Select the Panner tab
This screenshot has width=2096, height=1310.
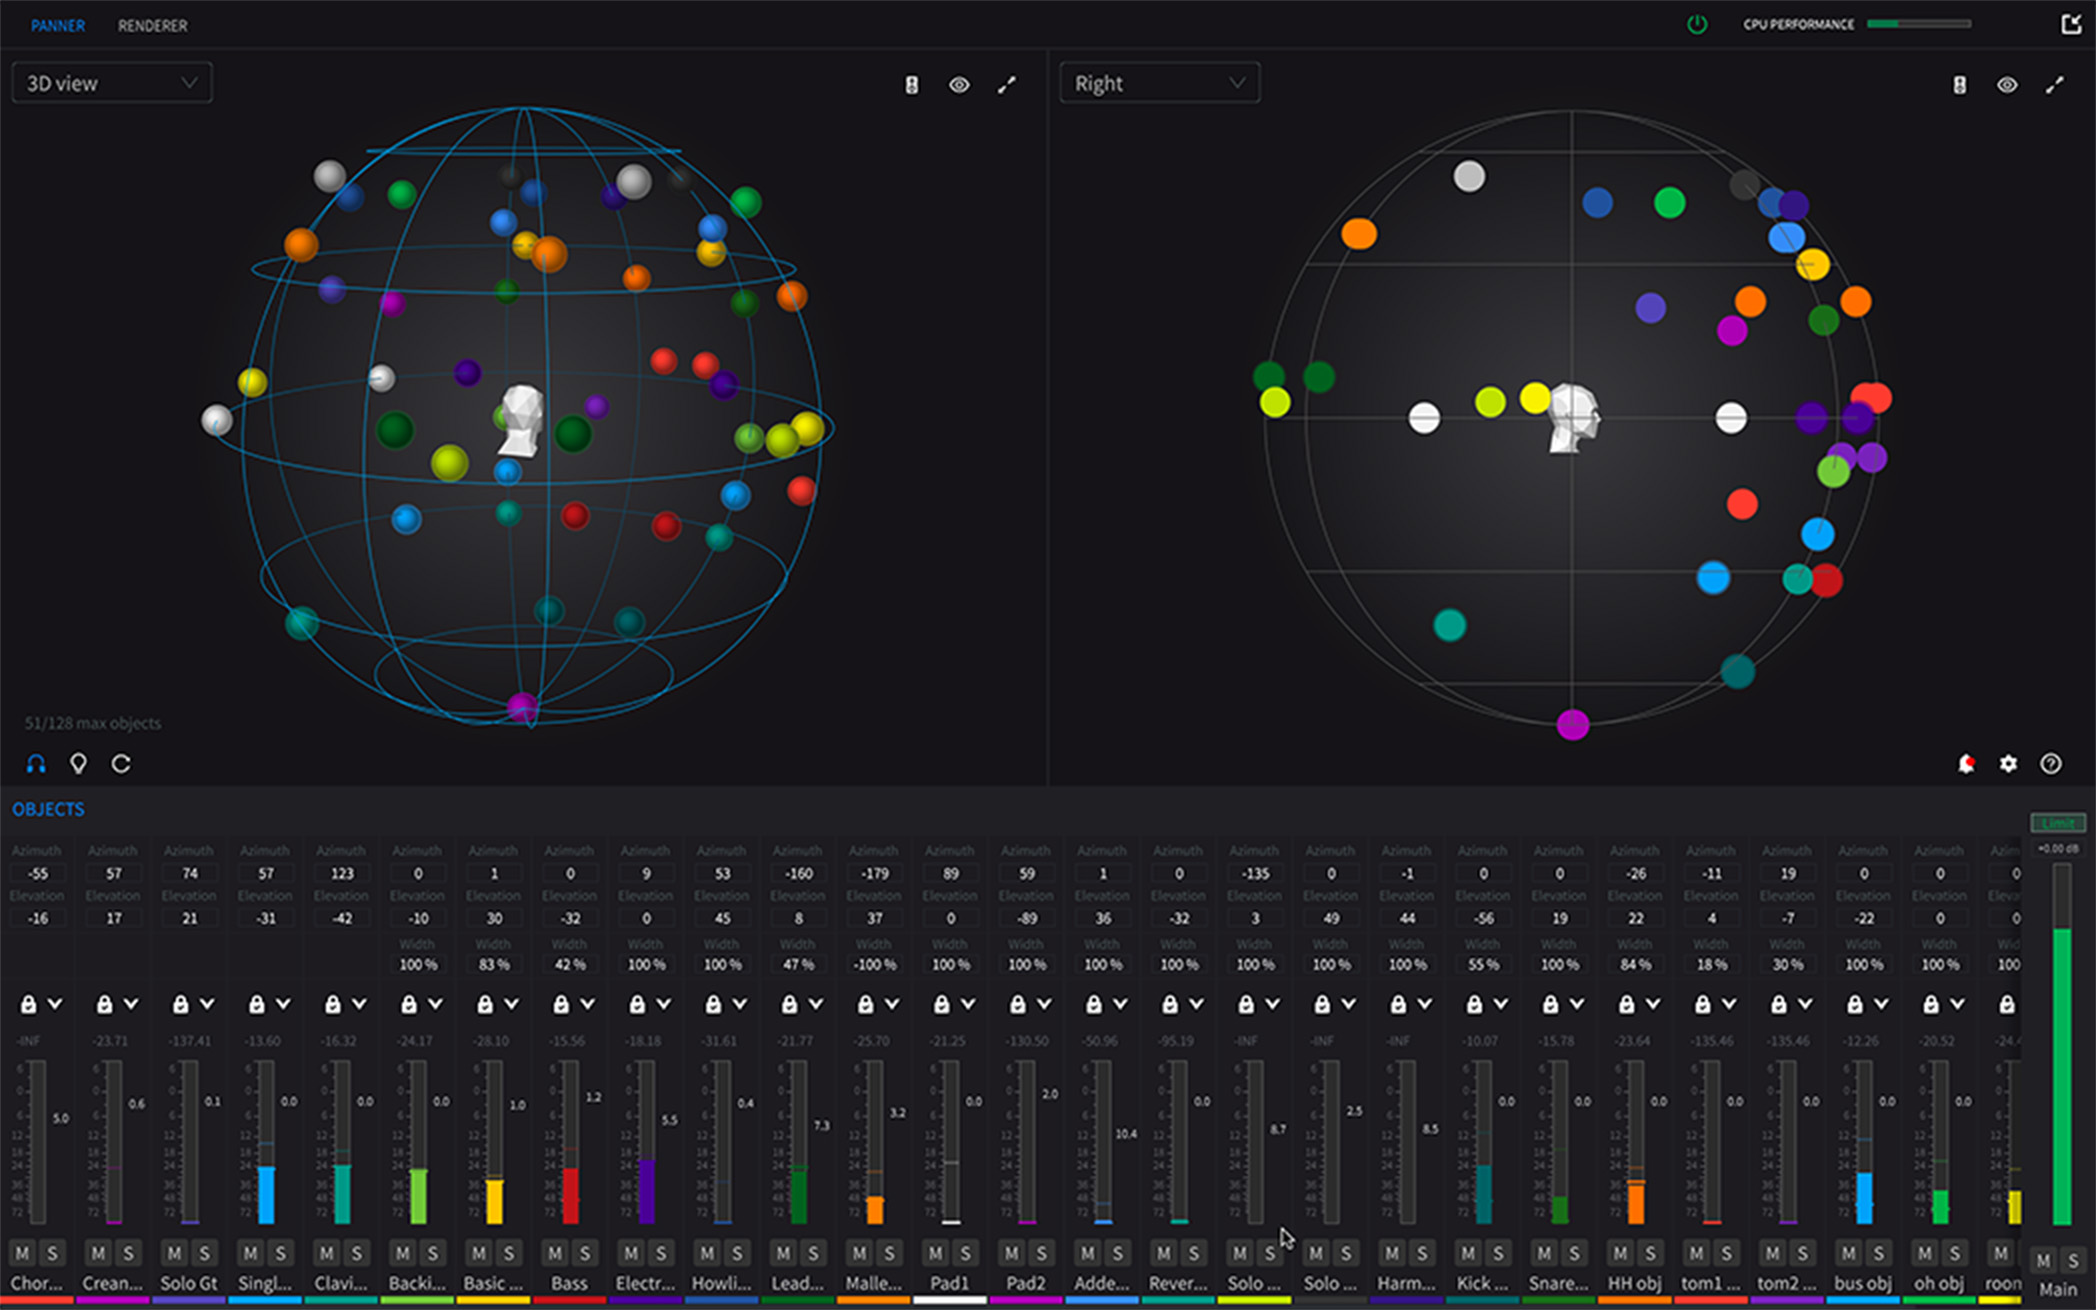pyautogui.click(x=58, y=25)
